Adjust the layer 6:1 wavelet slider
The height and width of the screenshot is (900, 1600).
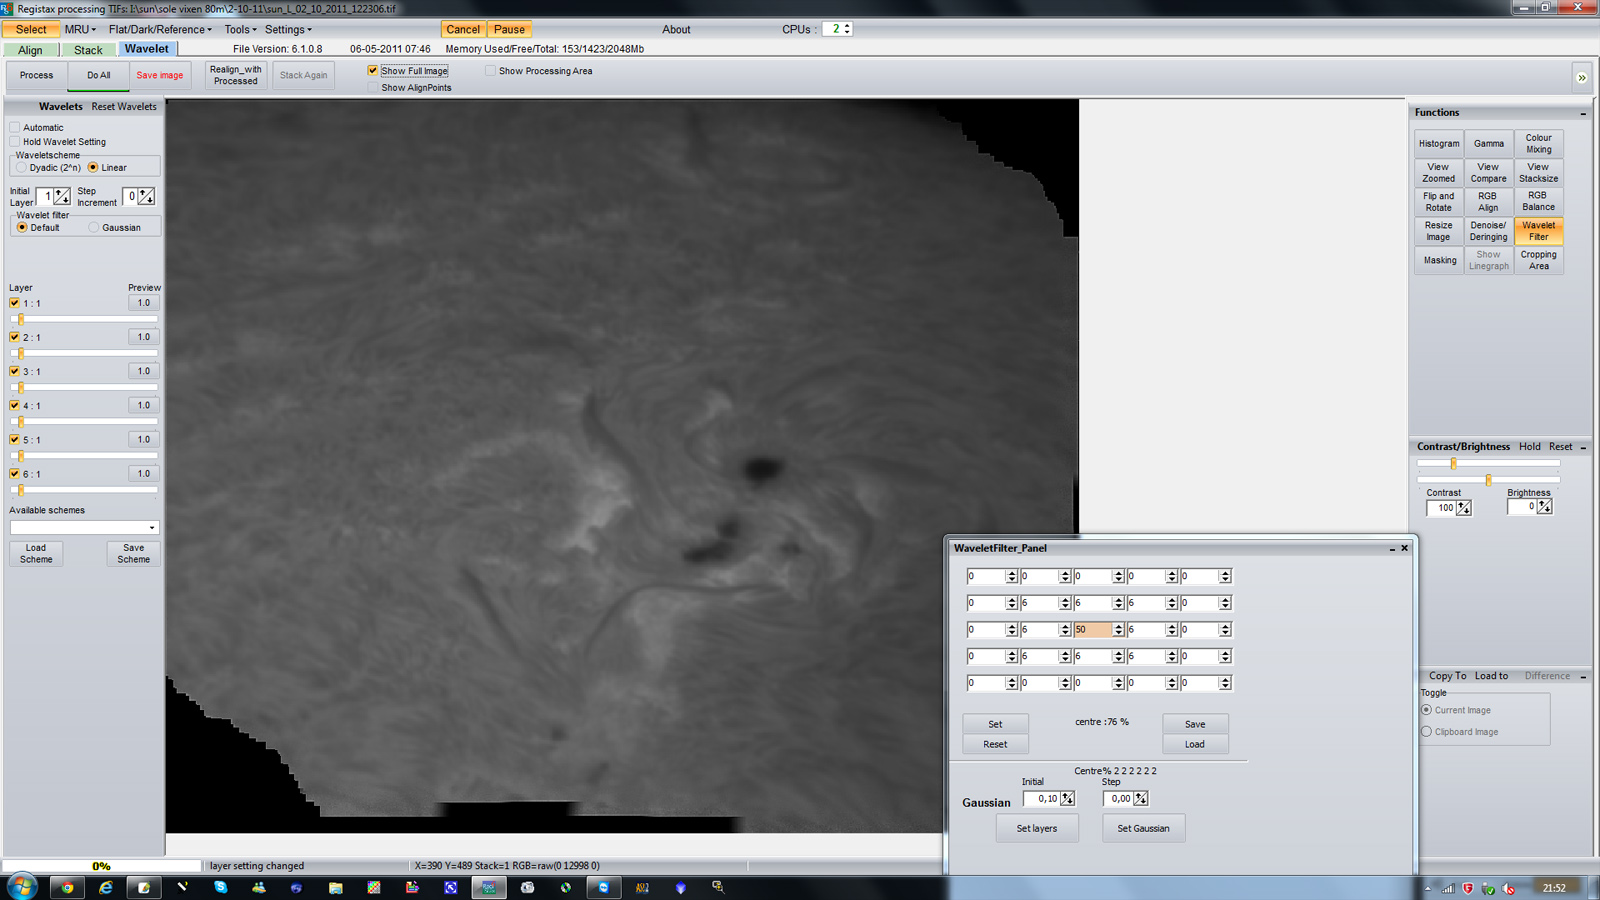20,490
